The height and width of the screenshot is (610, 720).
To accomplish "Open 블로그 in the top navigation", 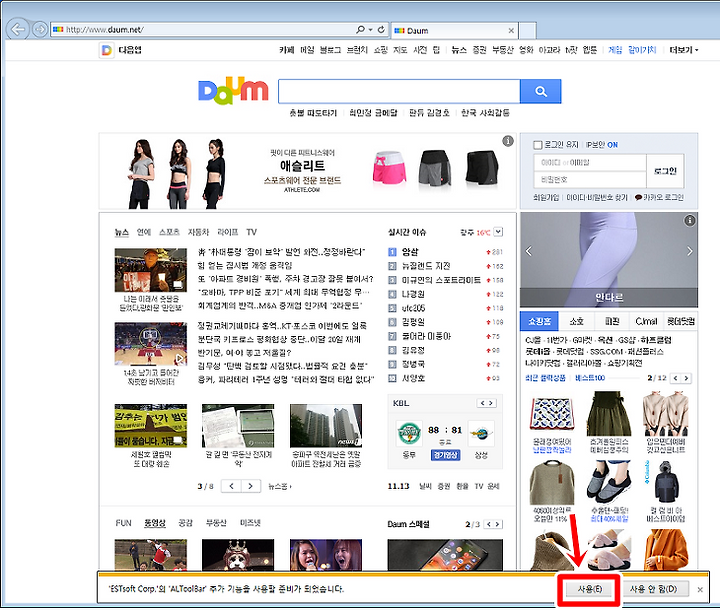I will click(x=330, y=50).
